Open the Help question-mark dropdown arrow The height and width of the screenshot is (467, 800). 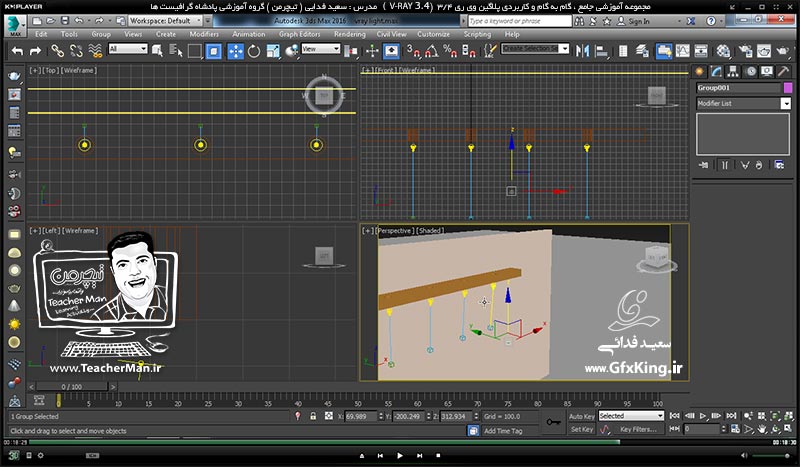tap(722, 21)
